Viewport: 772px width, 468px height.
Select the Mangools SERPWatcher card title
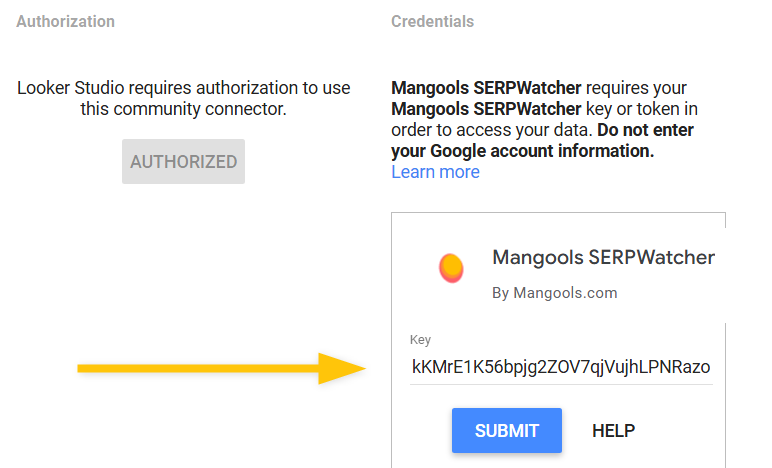pyautogui.click(x=603, y=257)
